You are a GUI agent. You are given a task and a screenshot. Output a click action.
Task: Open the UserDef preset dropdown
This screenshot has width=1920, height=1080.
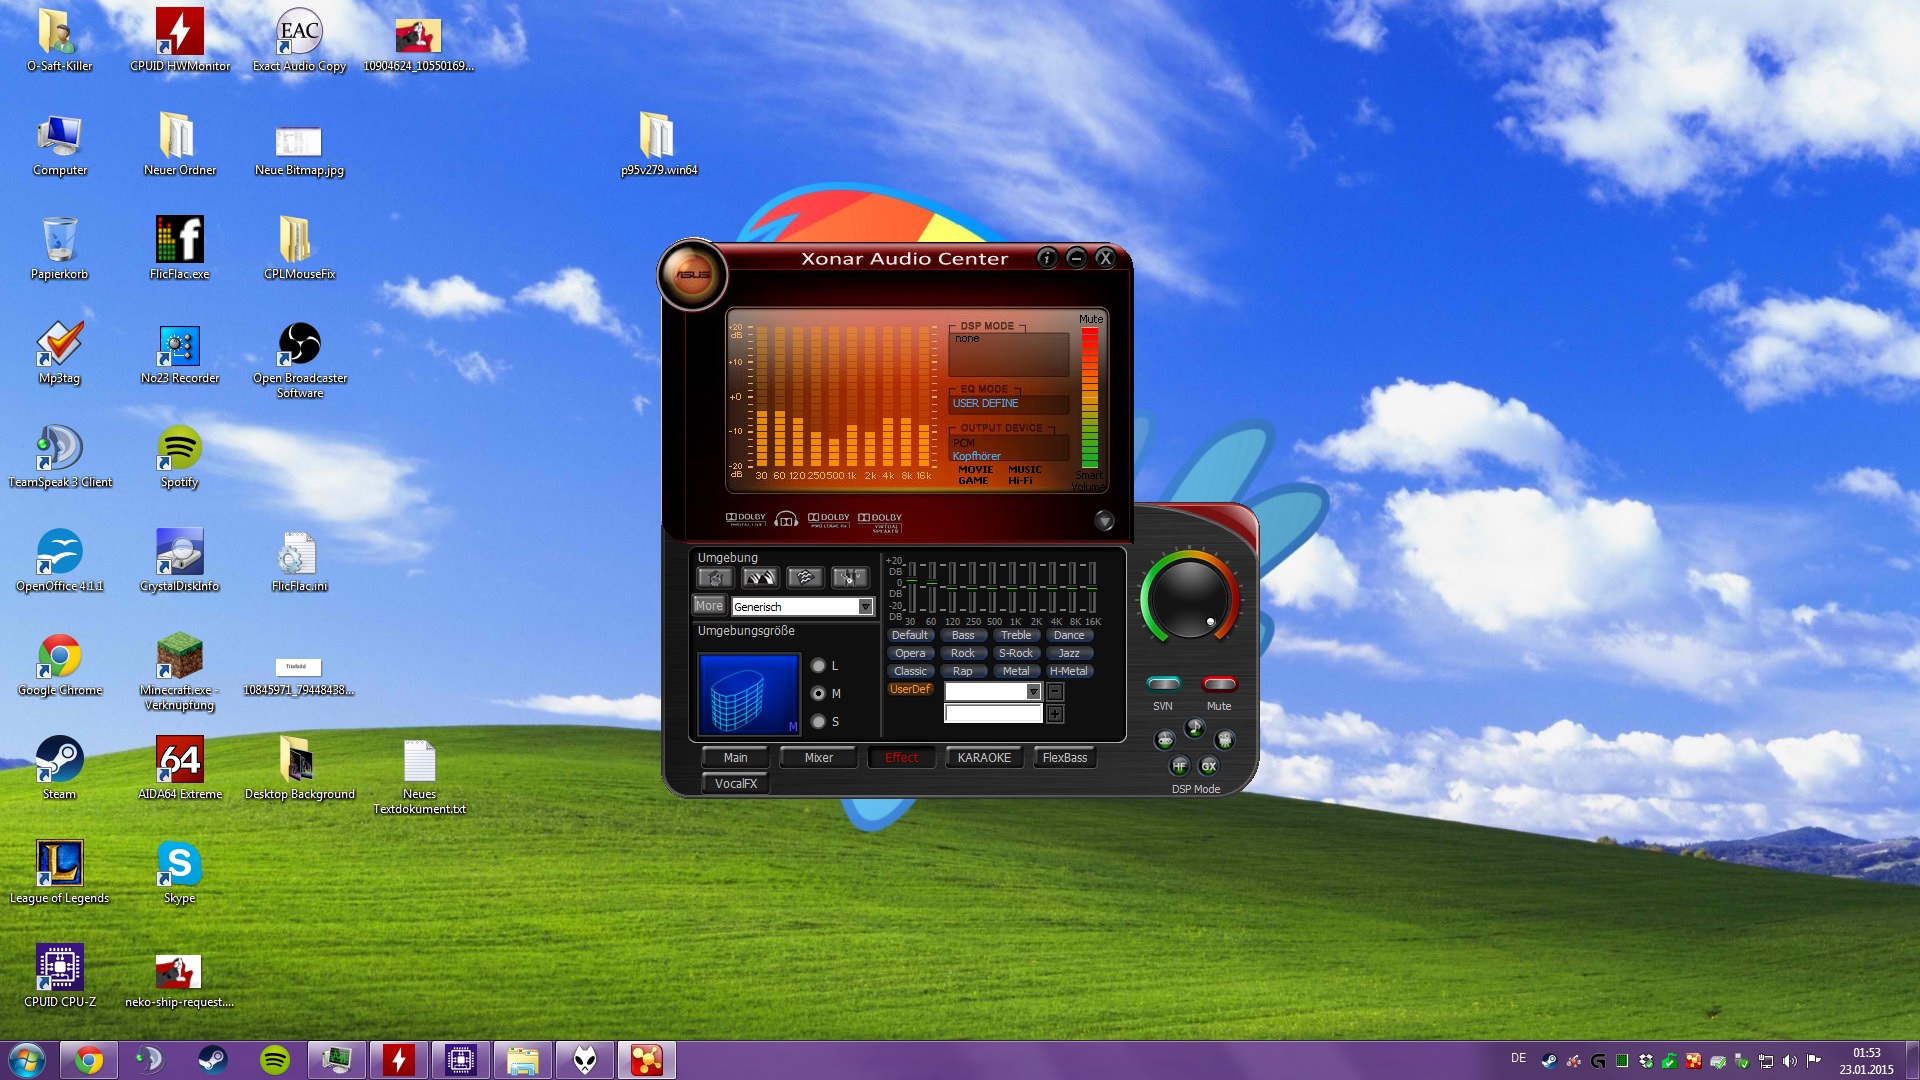(x=1033, y=692)
